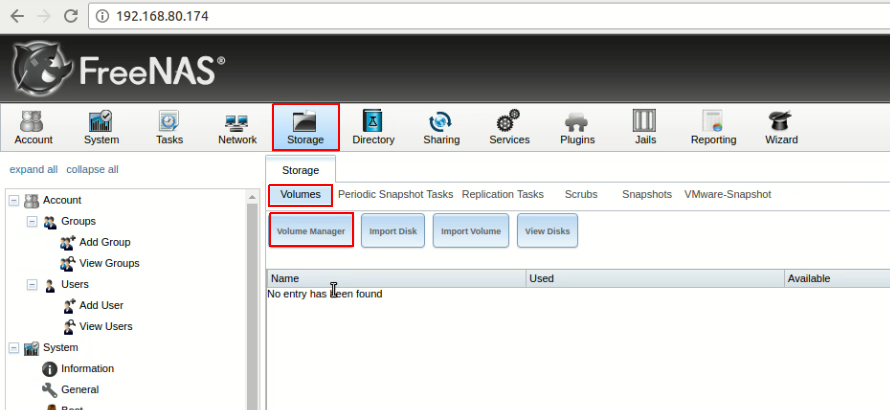Click the browser back arrow
Viewport: 890px width, 410px height.
click(17, 16)
